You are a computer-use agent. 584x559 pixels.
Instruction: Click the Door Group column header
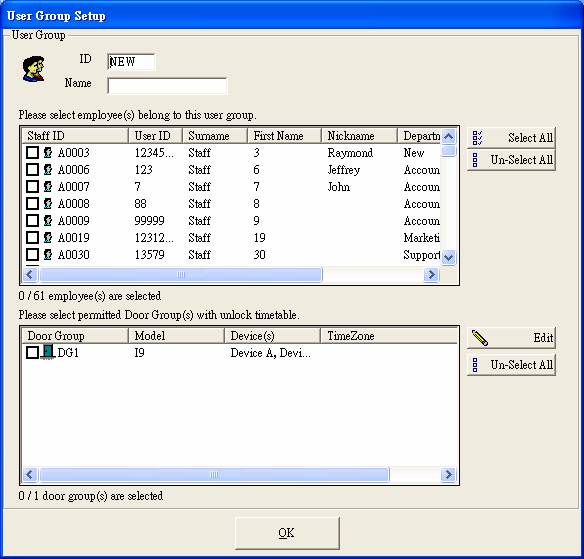click(x=75, y=336)
